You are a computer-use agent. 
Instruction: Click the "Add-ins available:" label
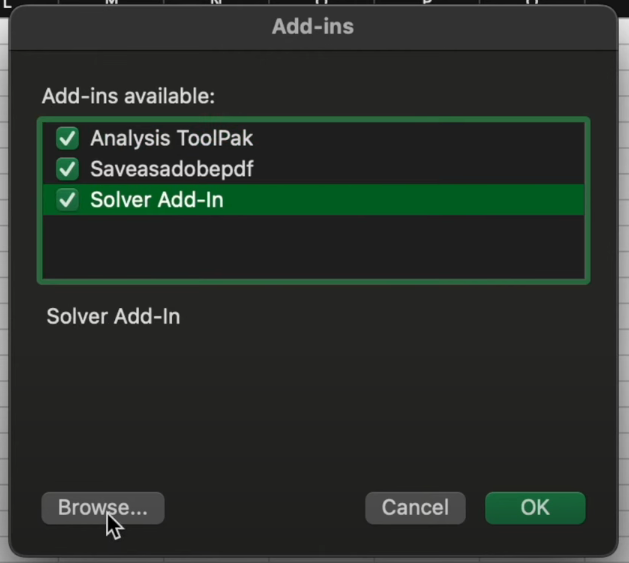point(128,97)
